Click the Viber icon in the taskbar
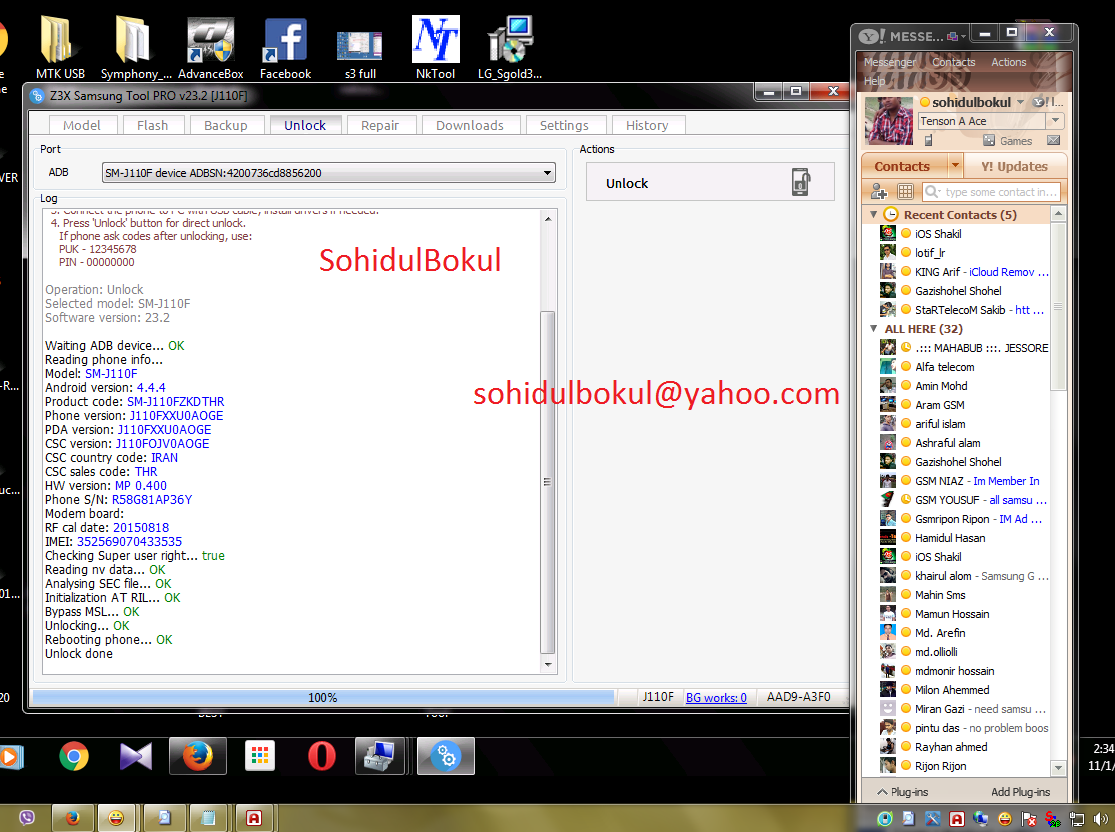This screenshot has height=832, width=1115. click(x=27, y=818)
